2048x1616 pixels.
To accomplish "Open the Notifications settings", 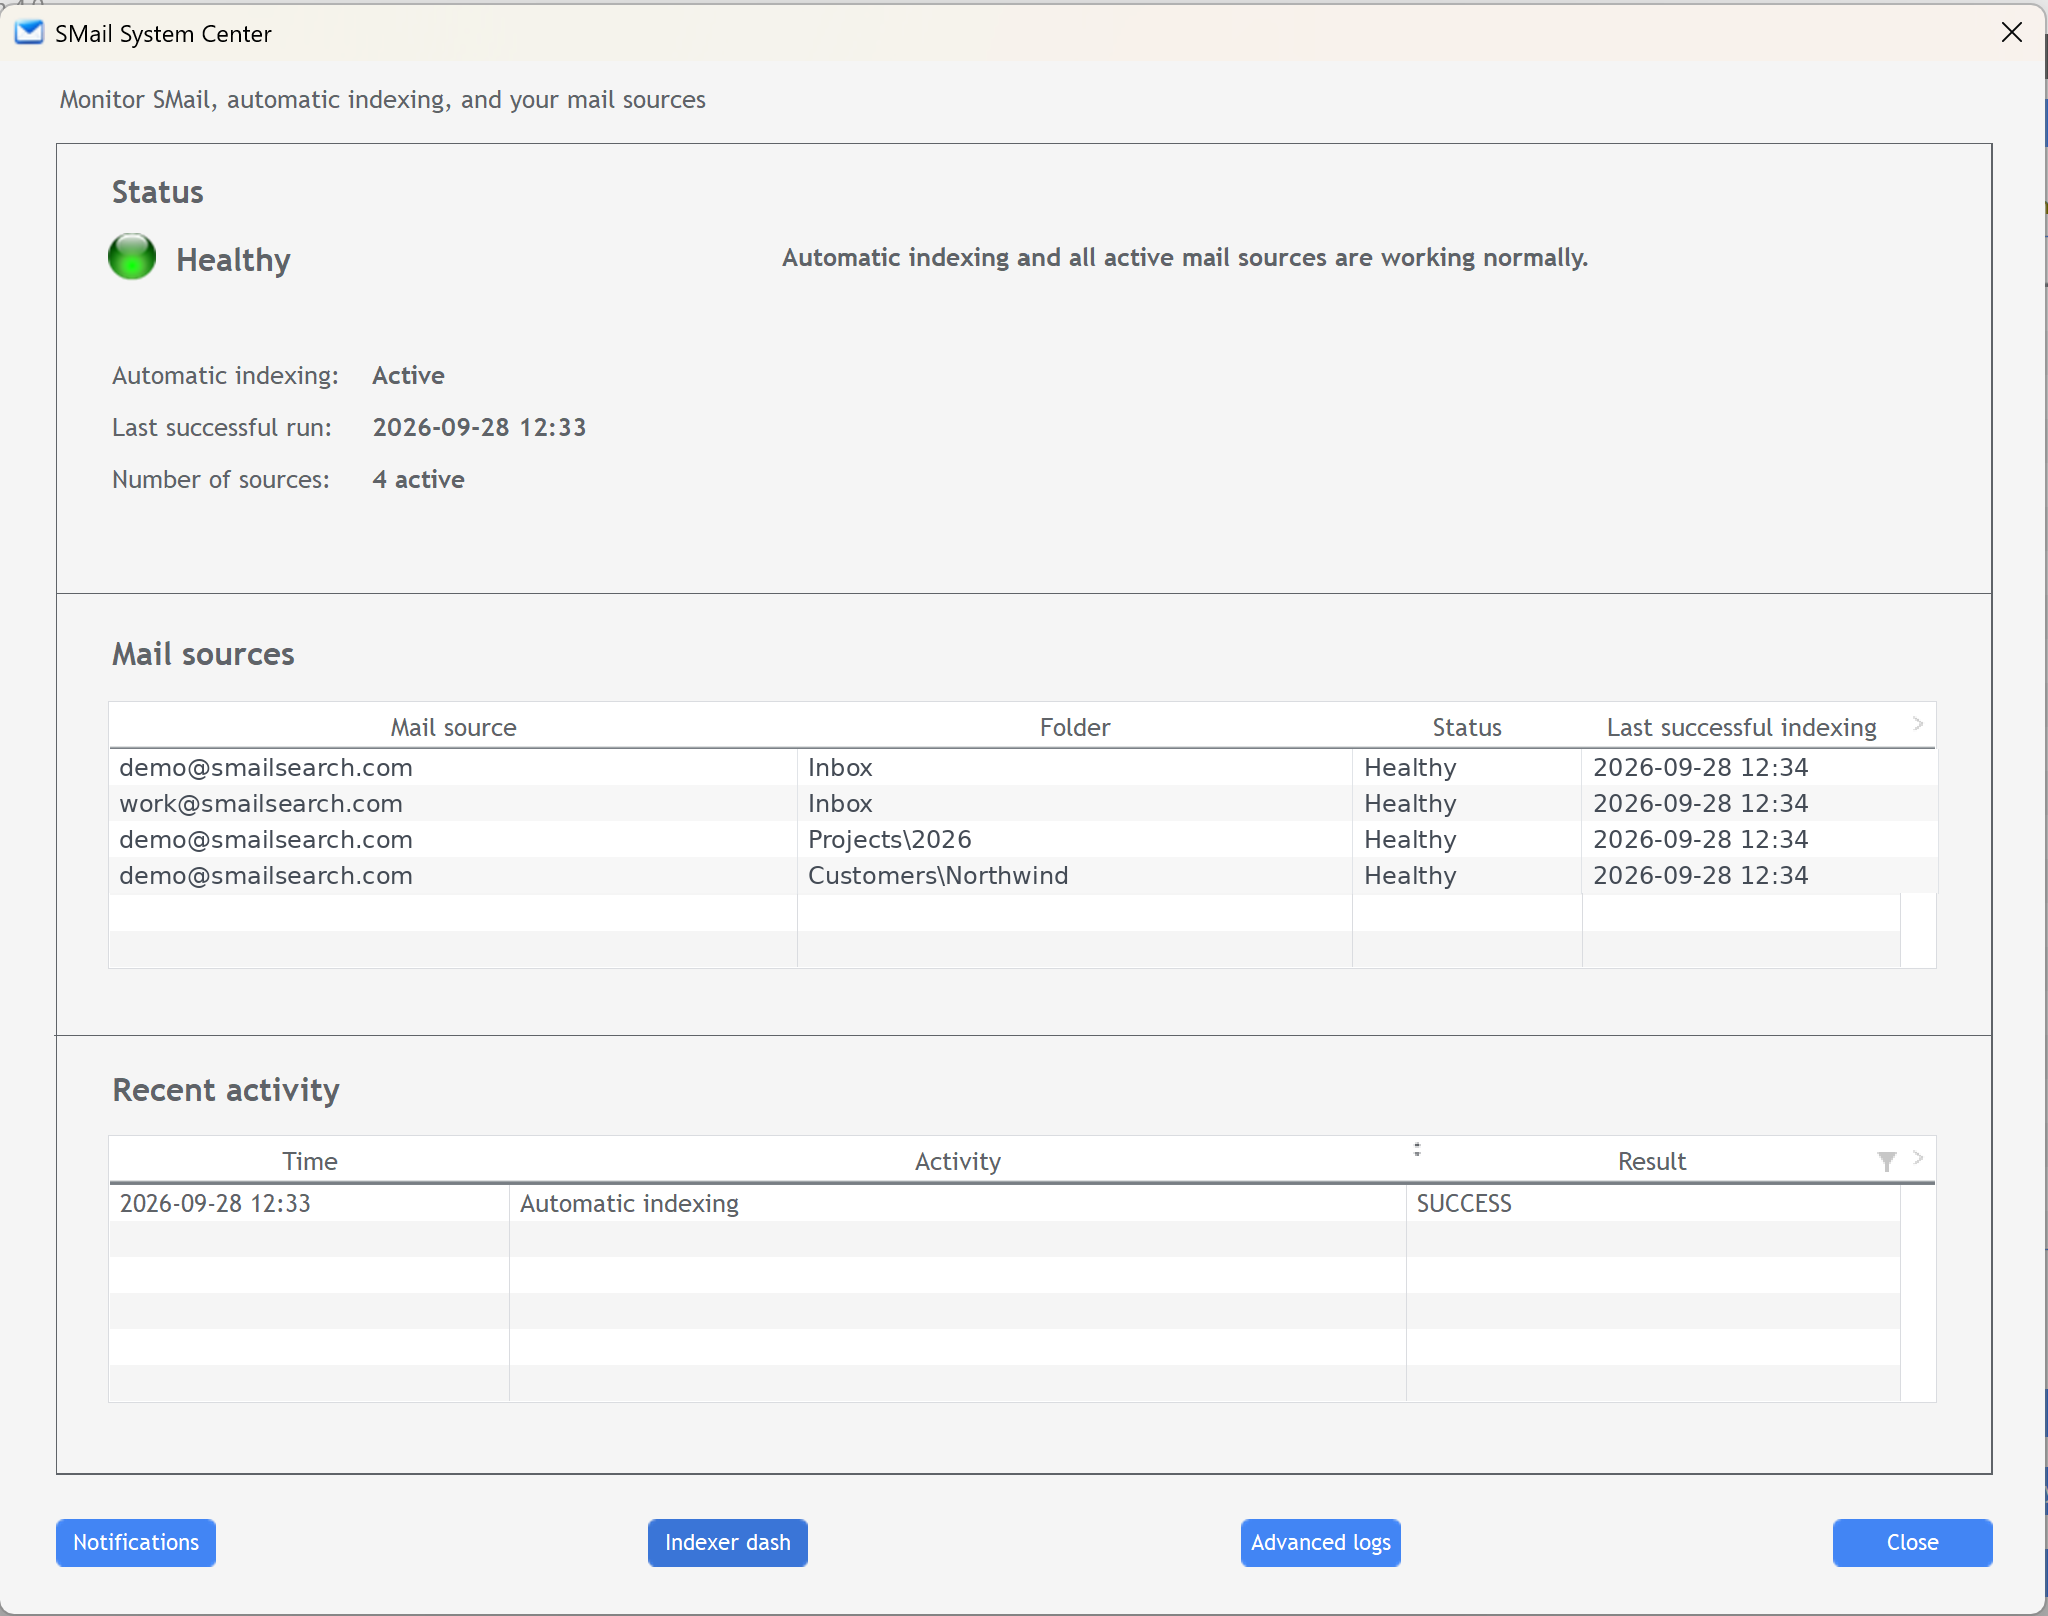I will (x=136, y=1542).
